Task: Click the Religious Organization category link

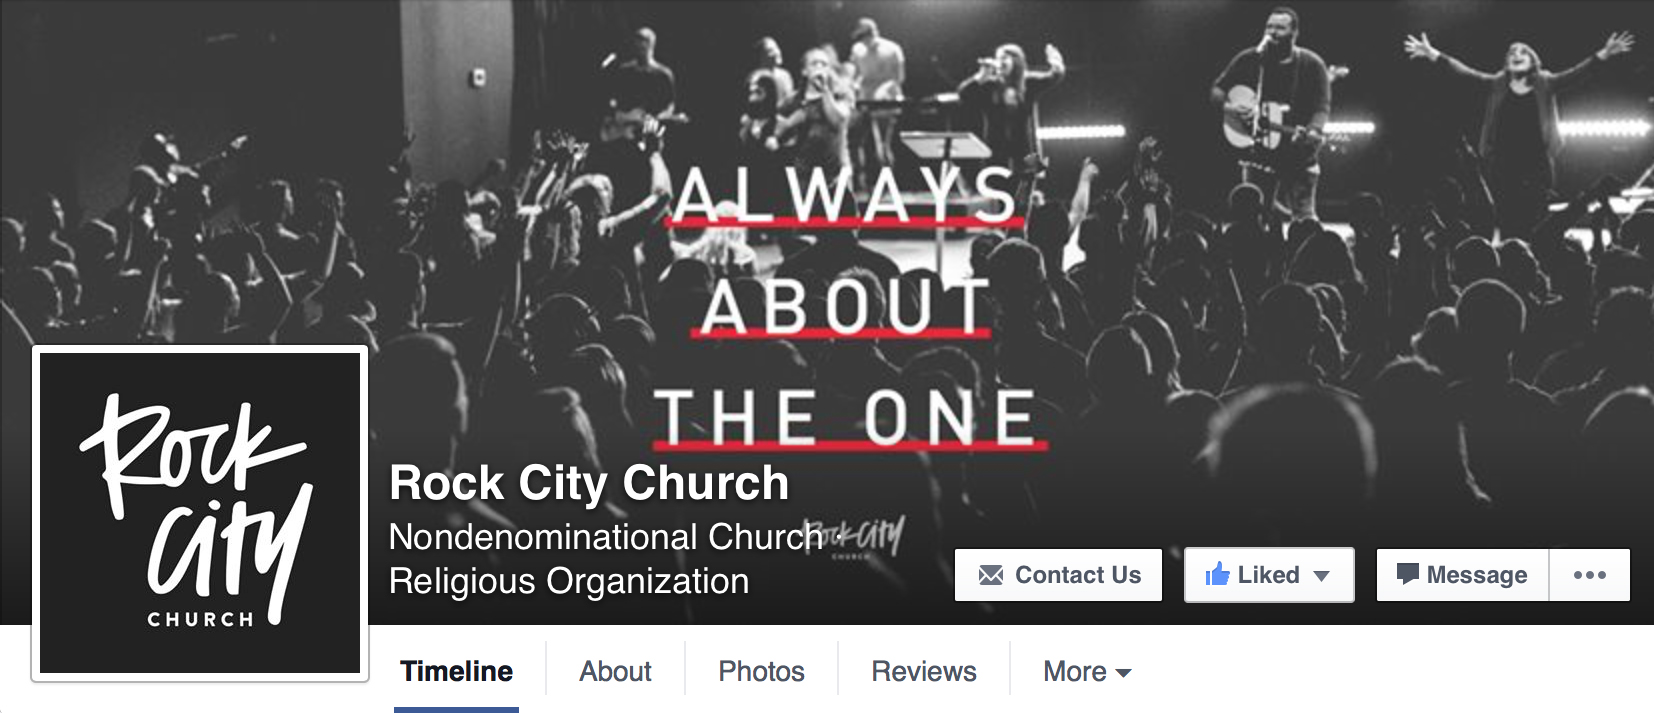Action: coord(569,581)
